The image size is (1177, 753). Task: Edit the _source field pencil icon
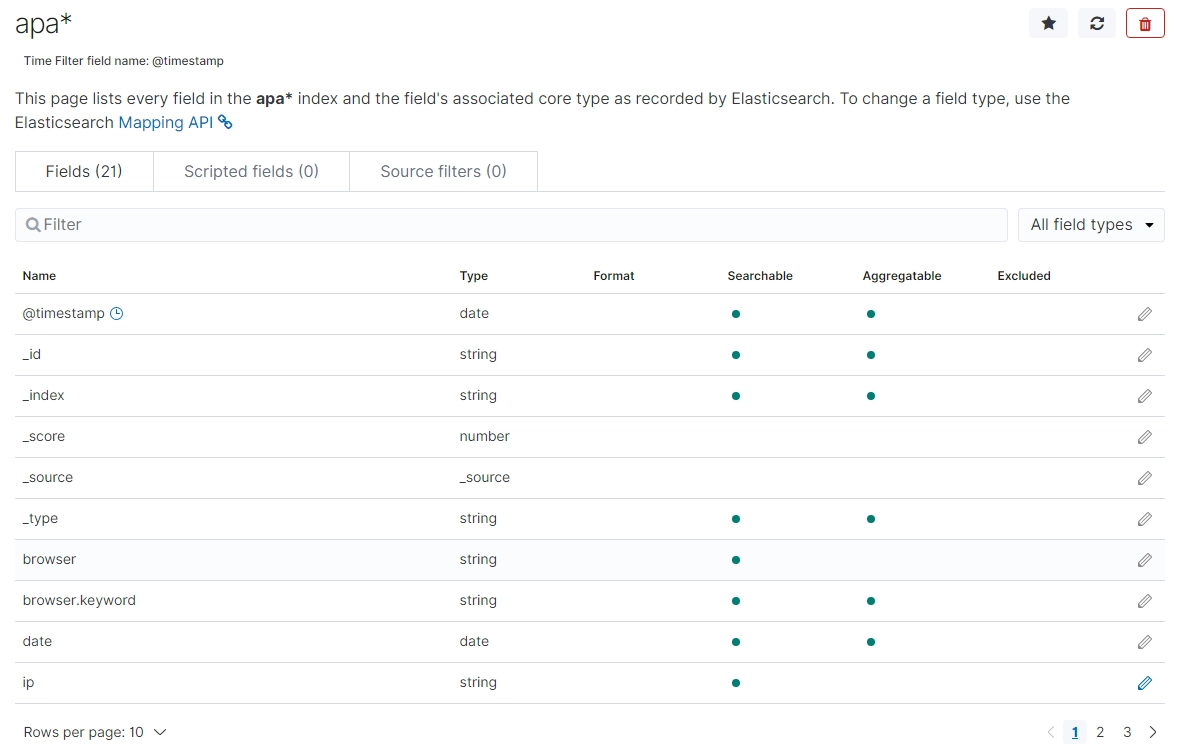1144,478
